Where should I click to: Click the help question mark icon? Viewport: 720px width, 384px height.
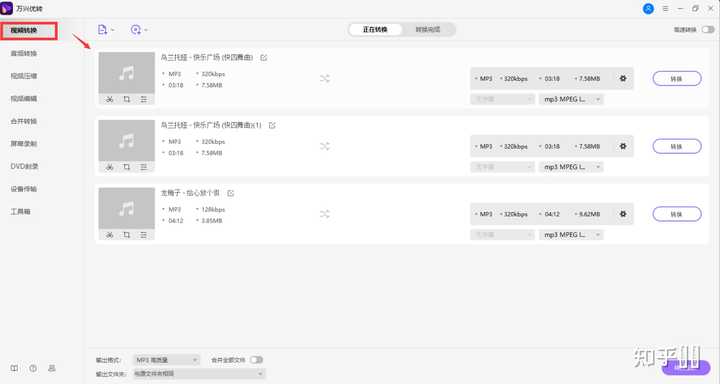click(33, 368)
